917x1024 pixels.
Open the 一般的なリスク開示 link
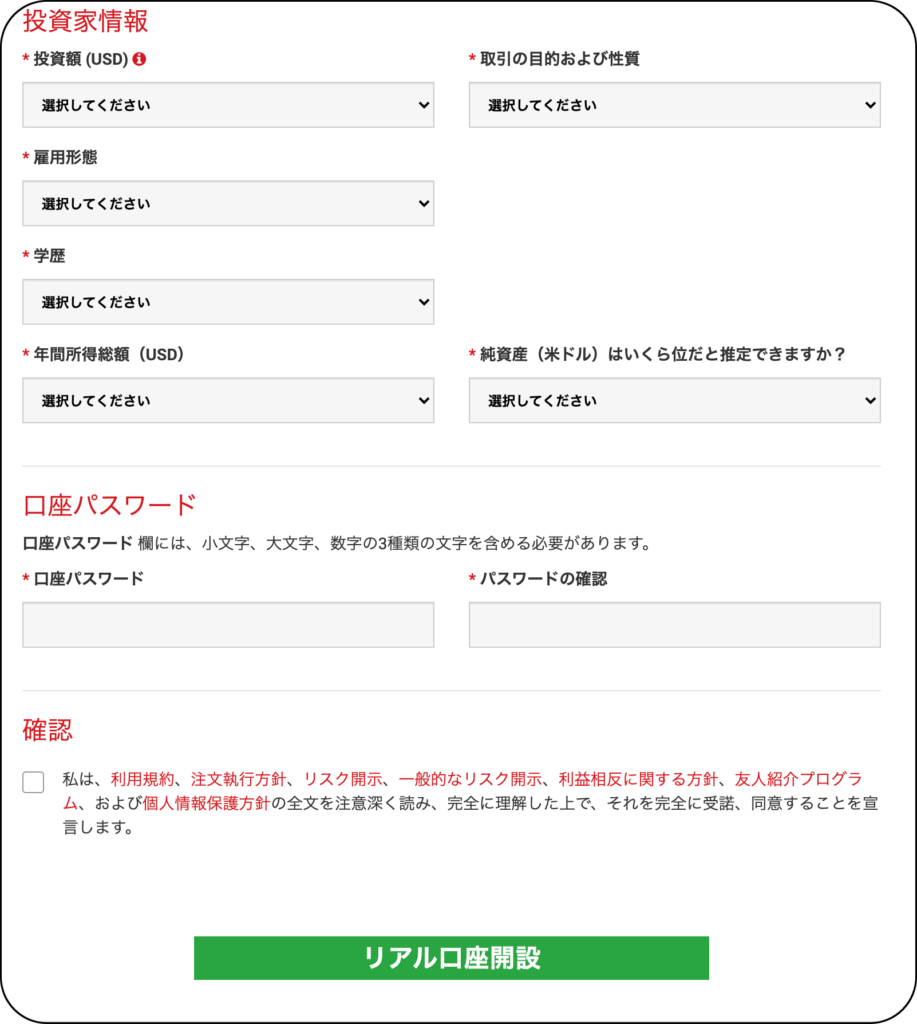click(x=470, y=779)
